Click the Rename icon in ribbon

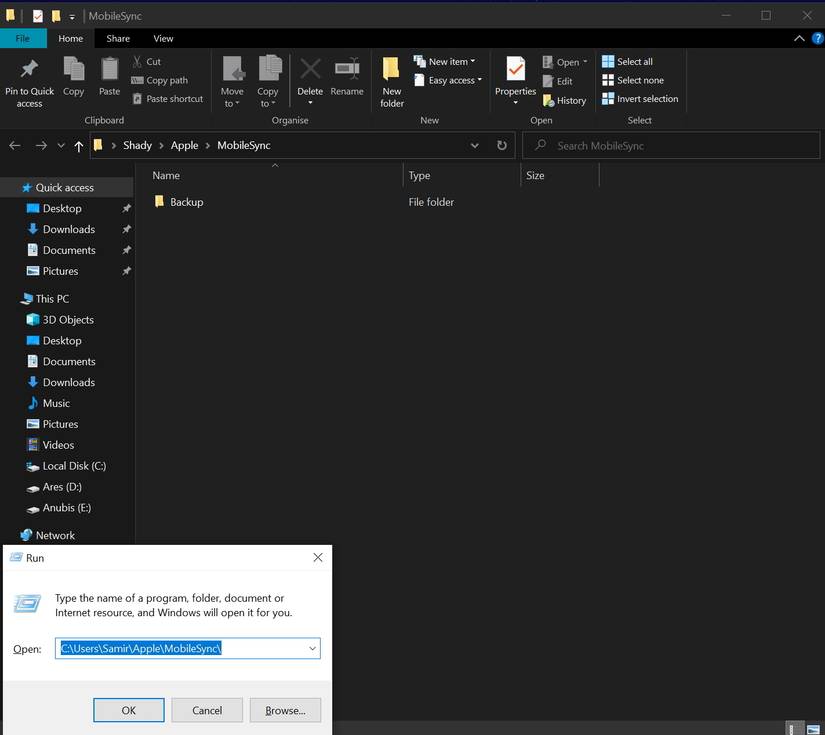347,70
